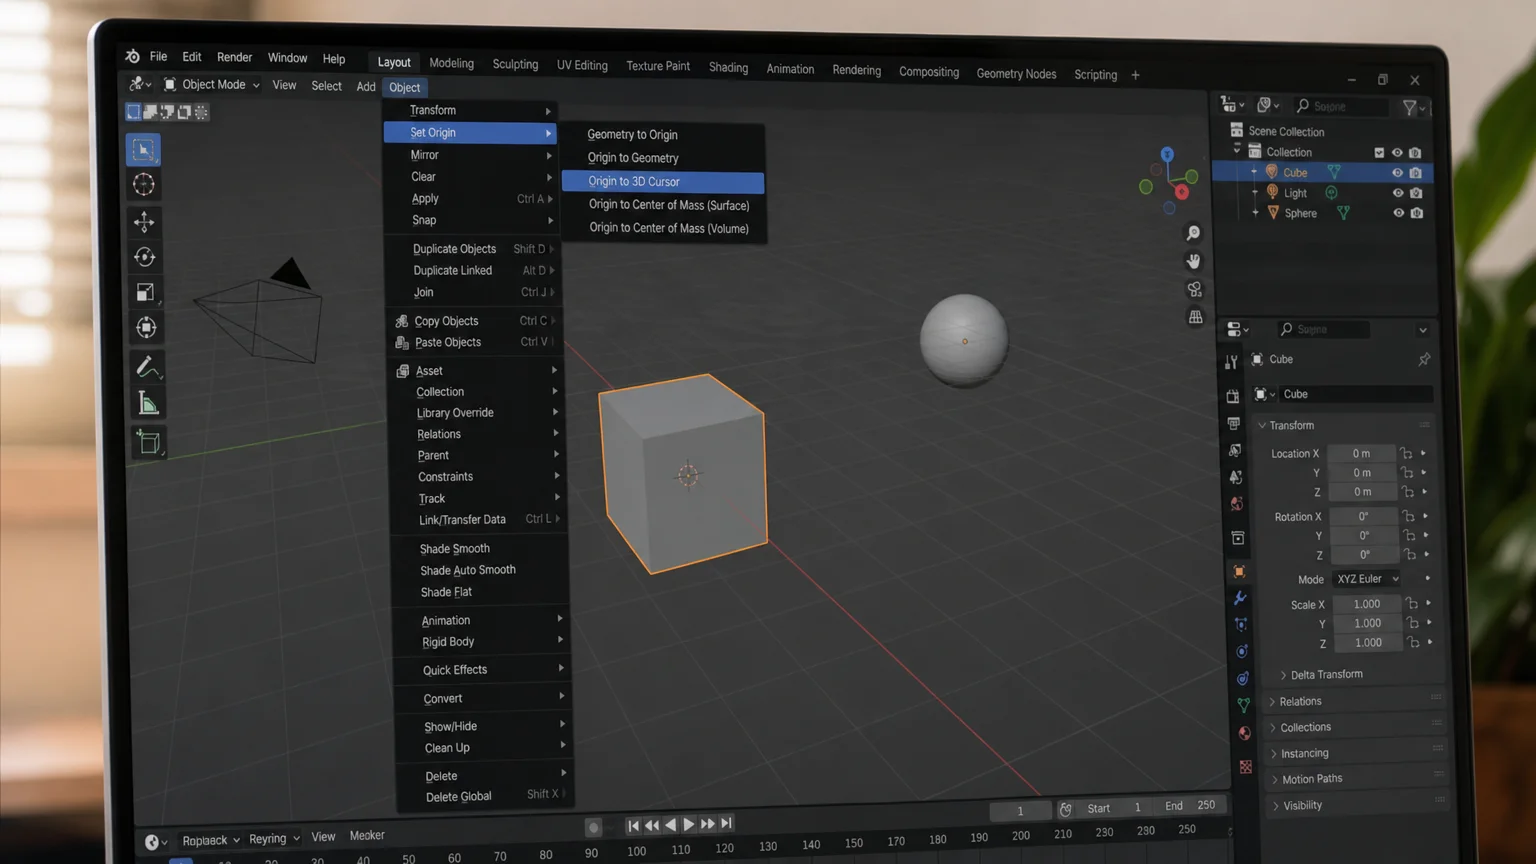Image resolution: width=1536 pixels, height=864 pixels.
Task: Select the Add Cube tool
Action: (149, 442)
